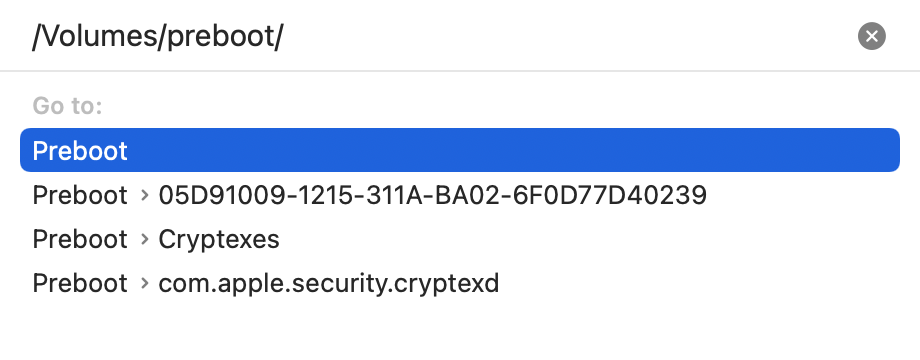Click the blue highlight area right of Preboot

tap(513, 150)
